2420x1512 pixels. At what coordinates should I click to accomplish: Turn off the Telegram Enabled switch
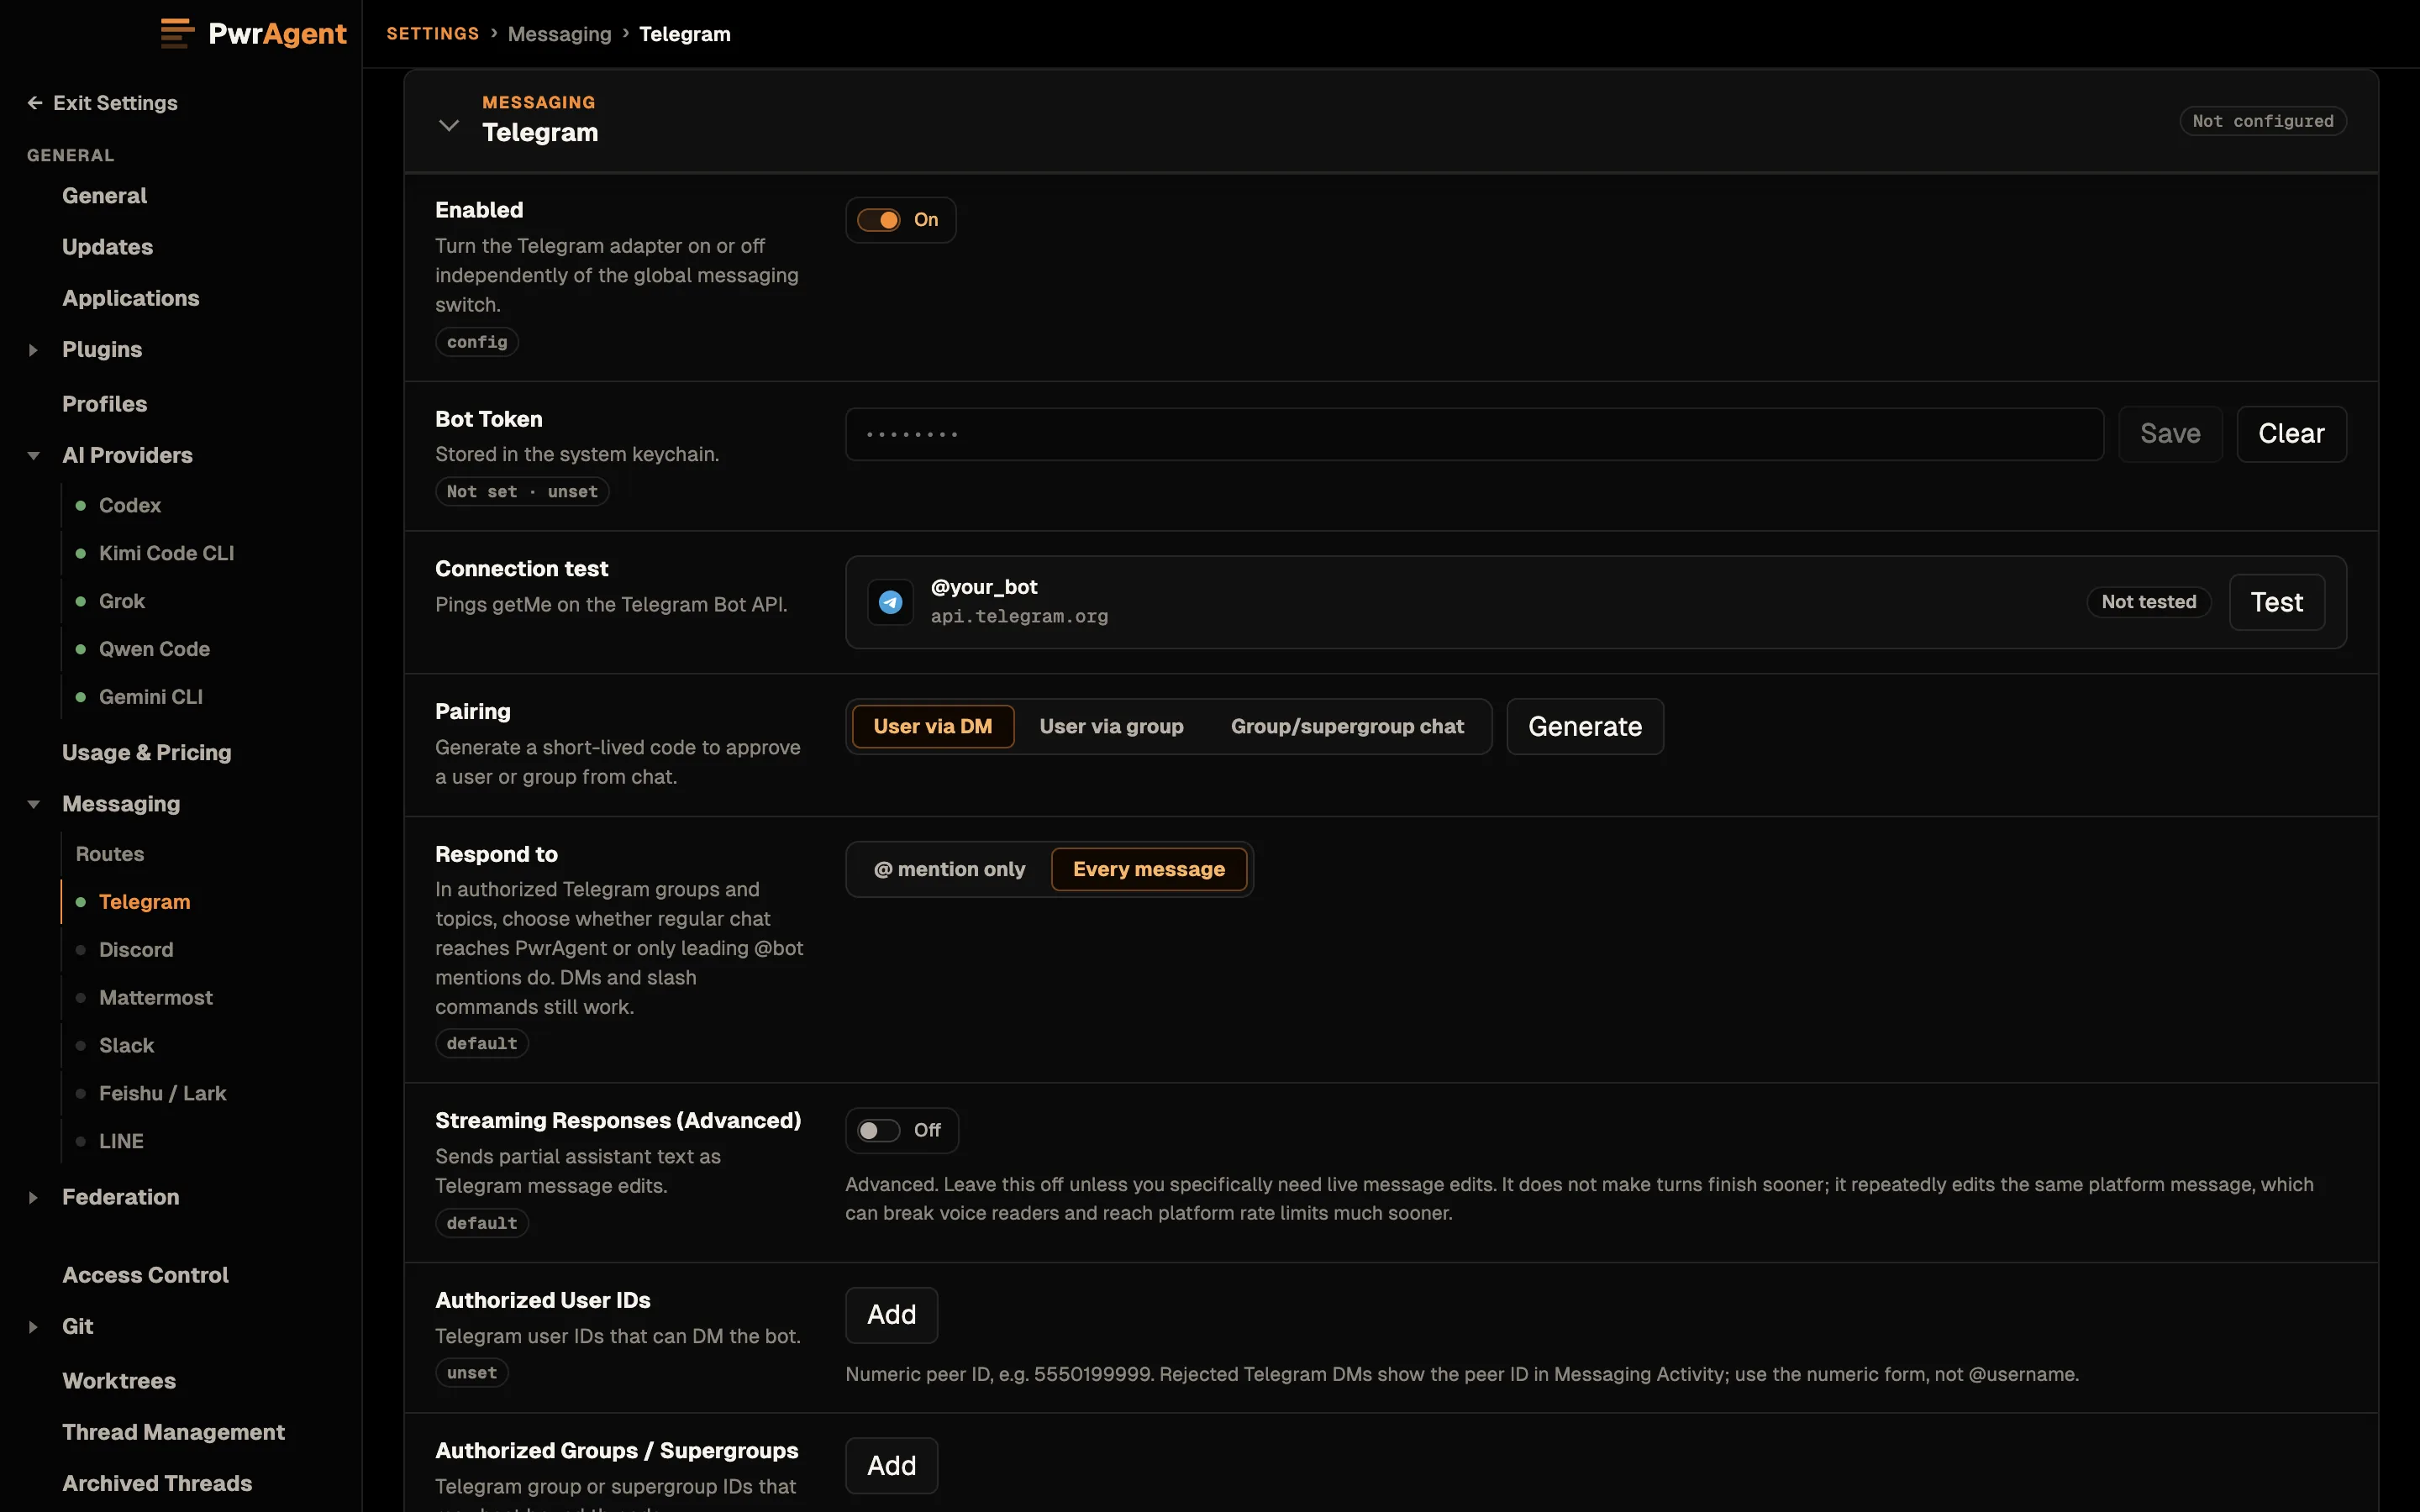879,220
